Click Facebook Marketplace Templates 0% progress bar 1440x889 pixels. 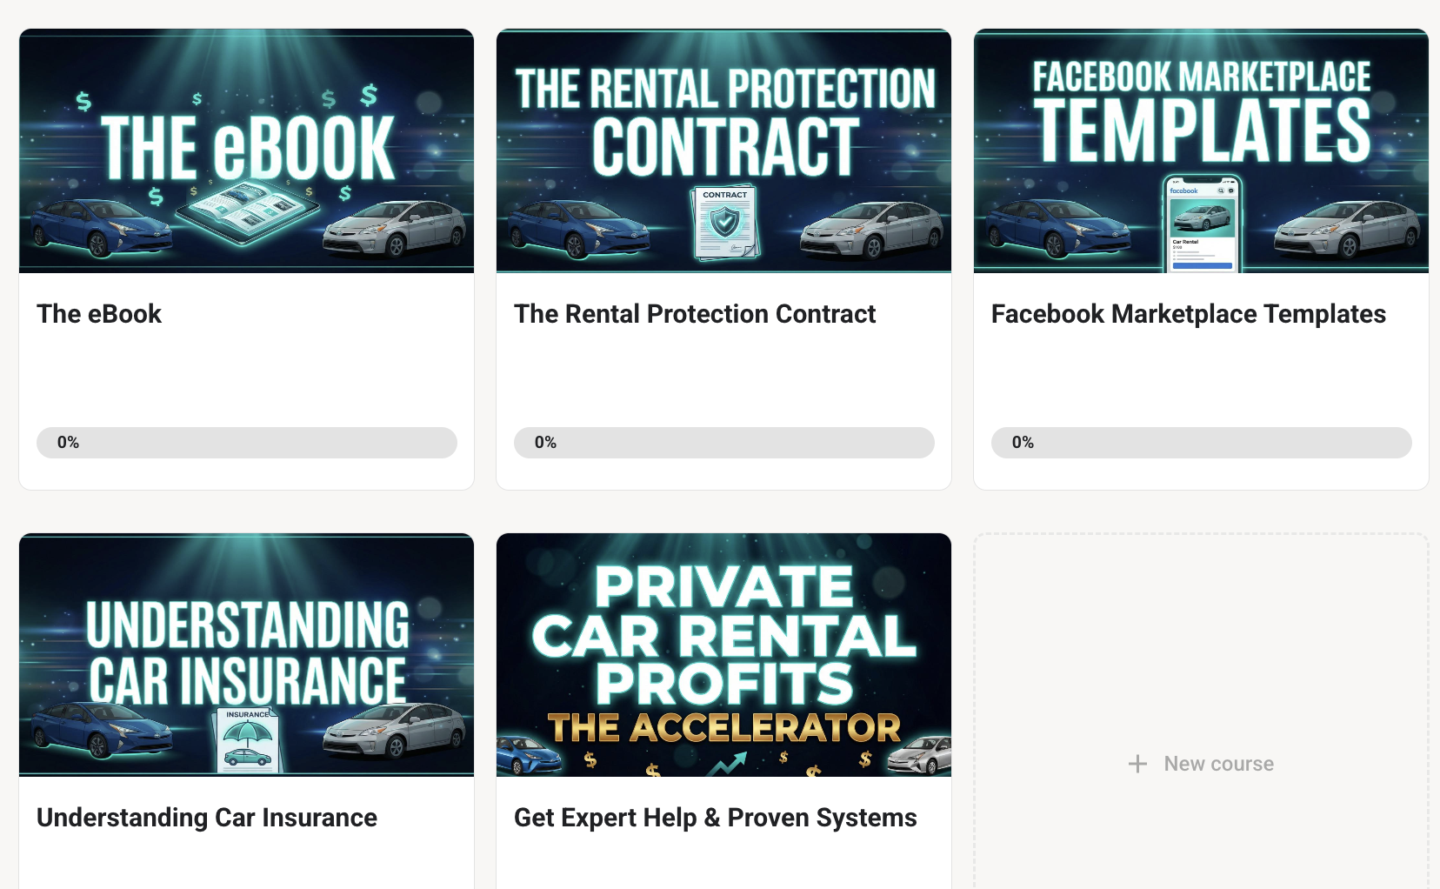click(1200, 443)
